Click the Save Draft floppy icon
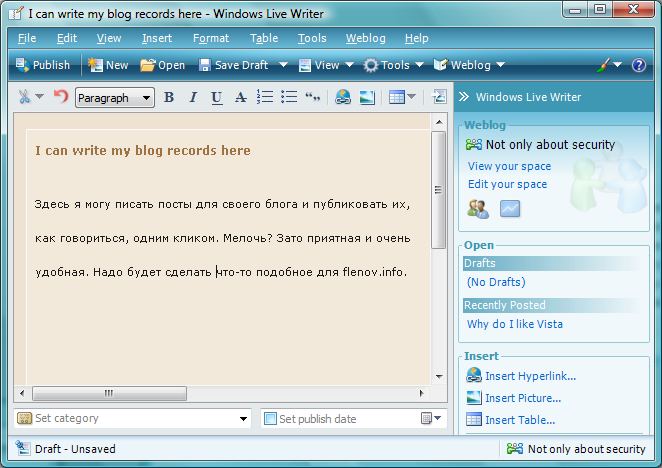 coord(205,65)
